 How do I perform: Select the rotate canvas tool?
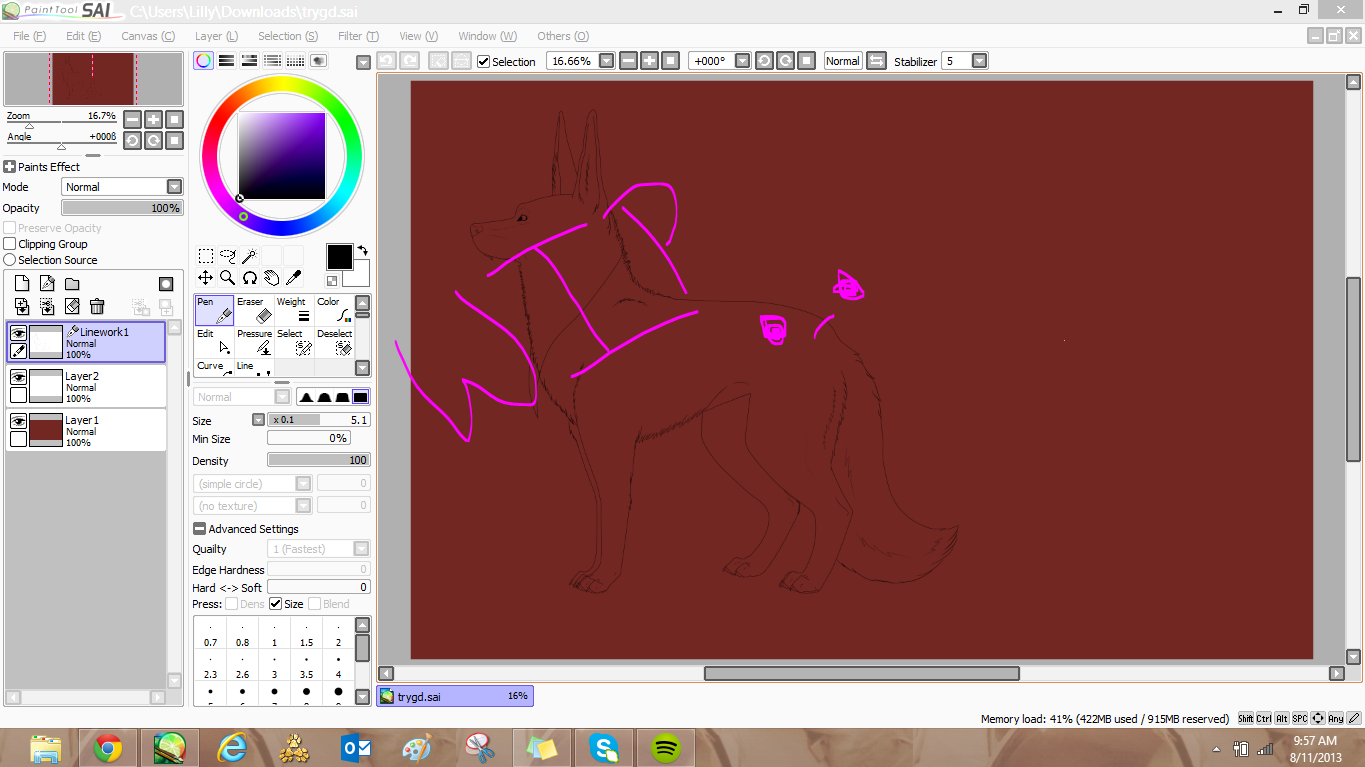pos(250,277)
